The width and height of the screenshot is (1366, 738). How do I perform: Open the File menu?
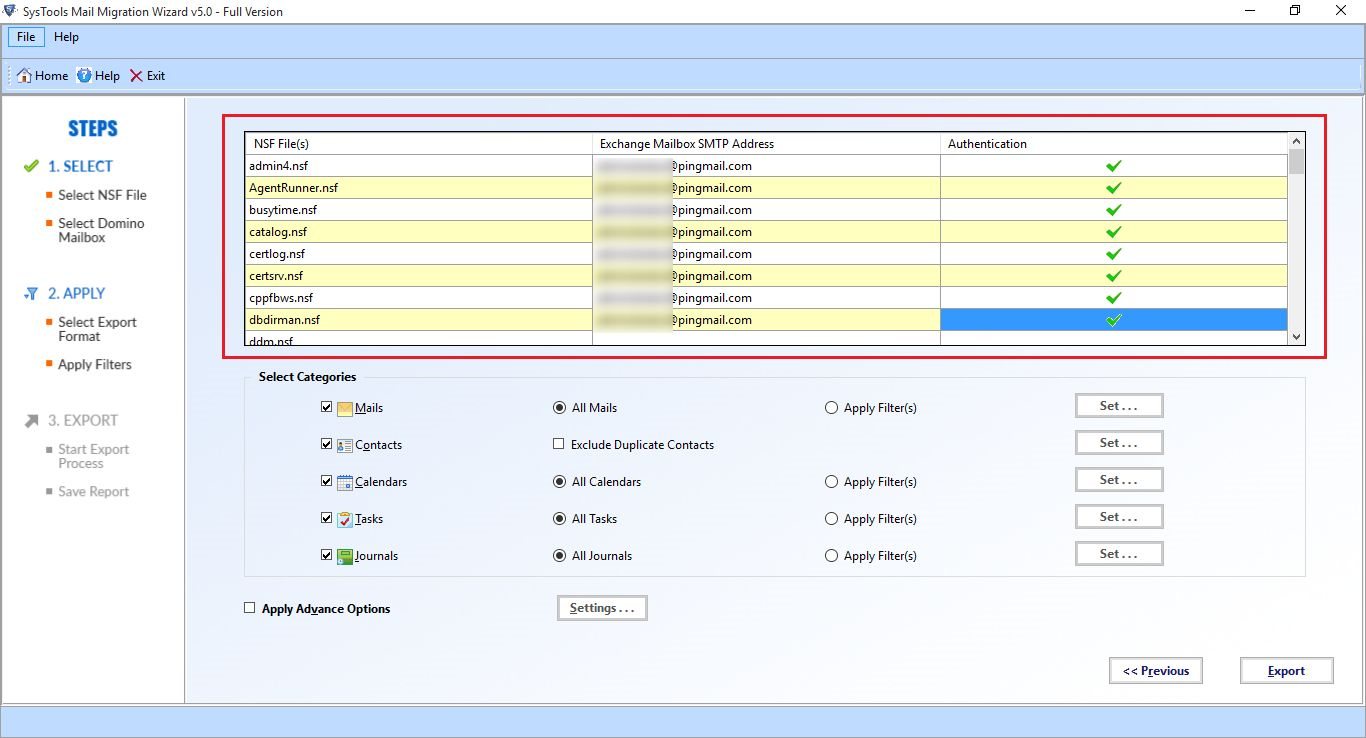coord(26,37)
